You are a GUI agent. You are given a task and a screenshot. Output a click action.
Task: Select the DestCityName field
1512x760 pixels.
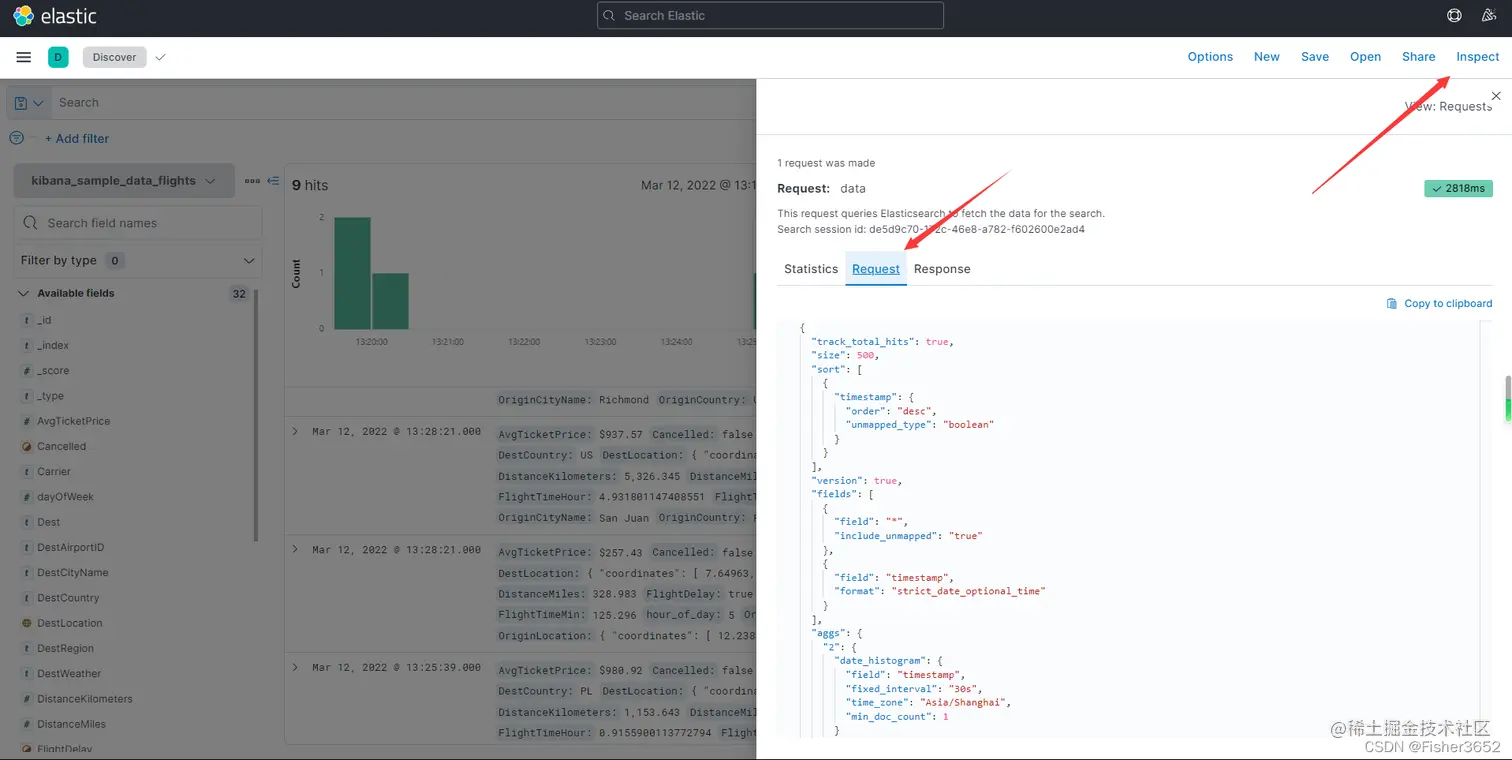point(73,573)
